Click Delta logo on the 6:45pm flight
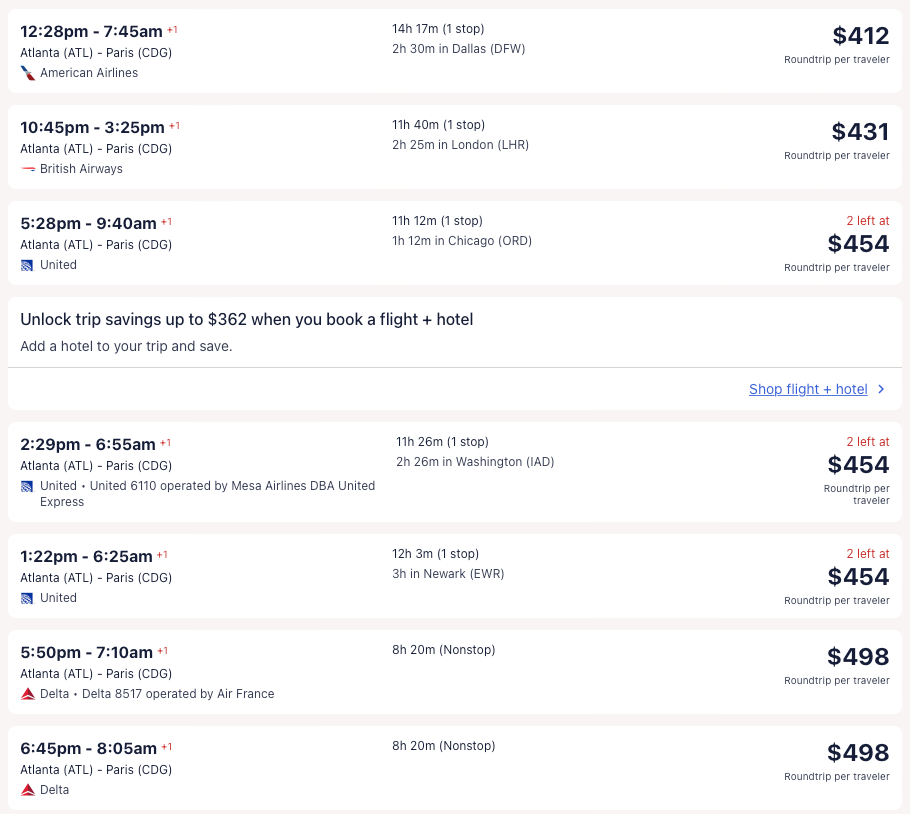Image resolution: width=910 pixels, height=814 pixels. (x=28, y=790)
